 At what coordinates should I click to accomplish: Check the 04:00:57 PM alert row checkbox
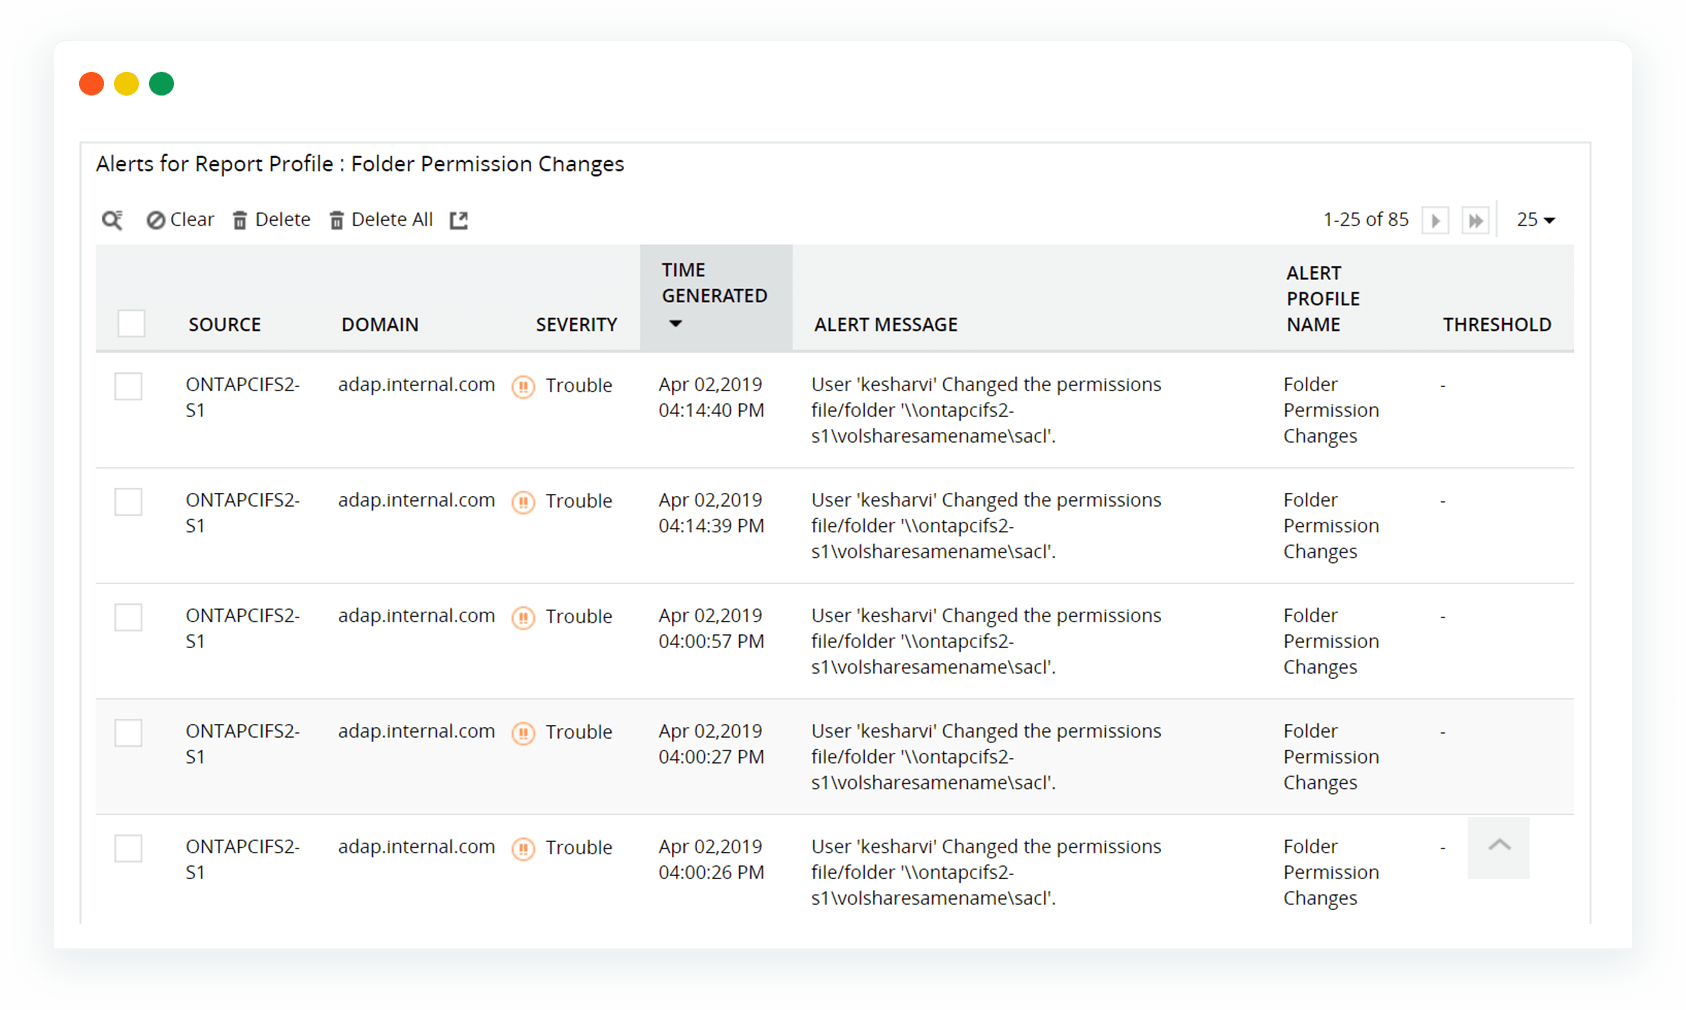click(129, 617)
